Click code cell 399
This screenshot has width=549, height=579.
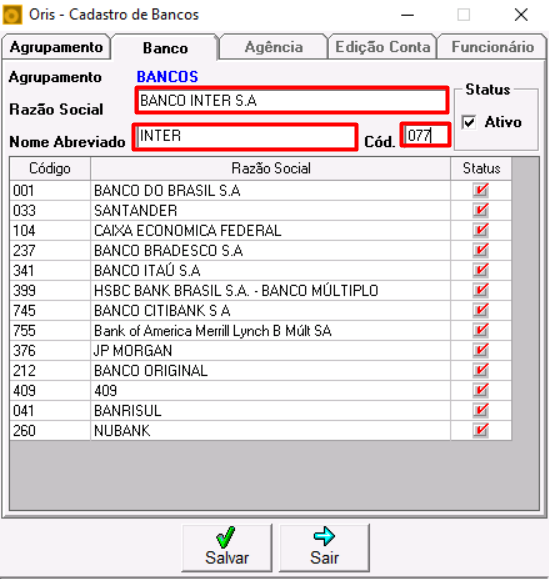pos(50,290)
